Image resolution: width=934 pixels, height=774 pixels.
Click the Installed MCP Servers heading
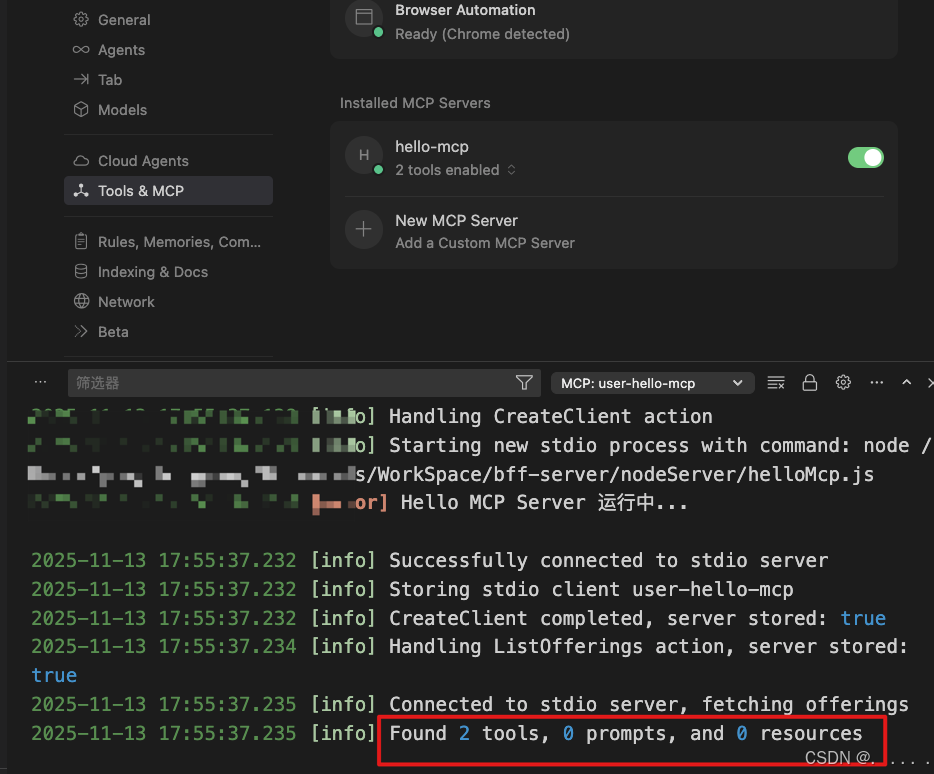tap(415, 103)
